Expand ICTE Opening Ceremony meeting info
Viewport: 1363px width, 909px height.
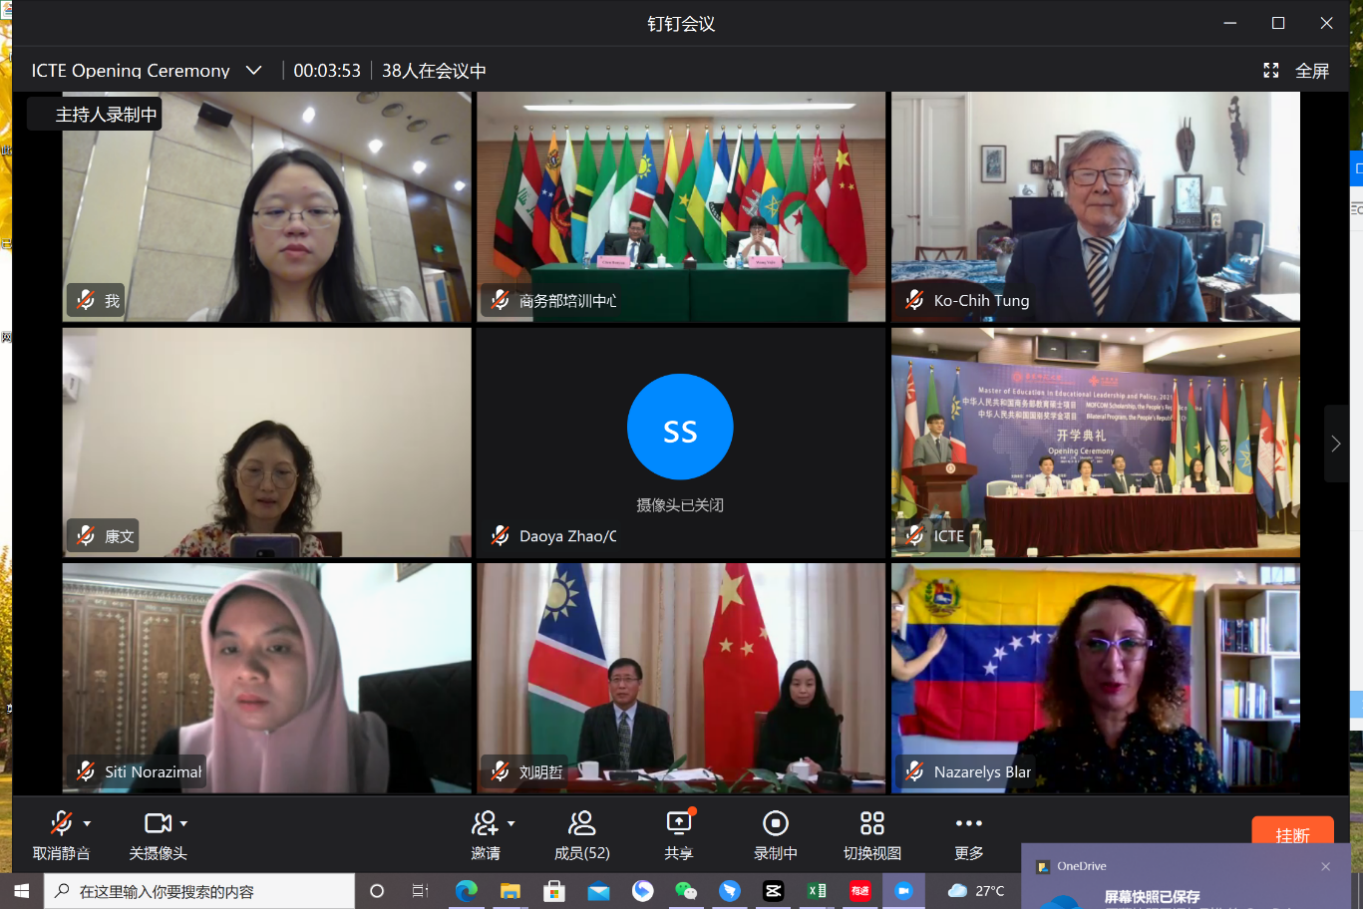[x=254, y=71]
